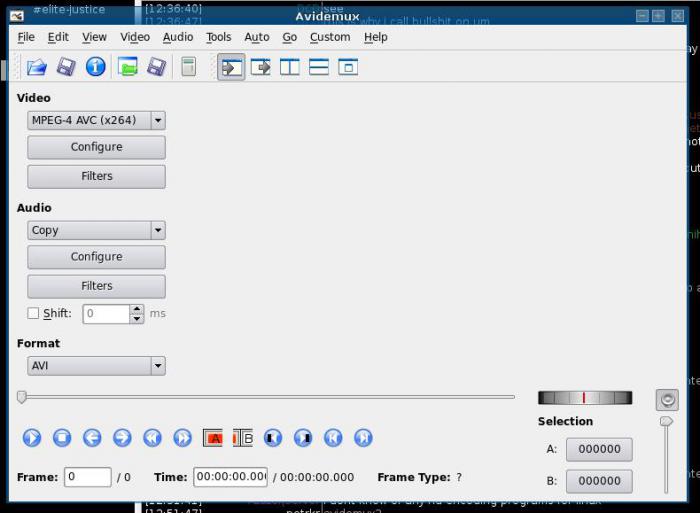
Task: Click the Play button
Action: [x=32, y=438]
